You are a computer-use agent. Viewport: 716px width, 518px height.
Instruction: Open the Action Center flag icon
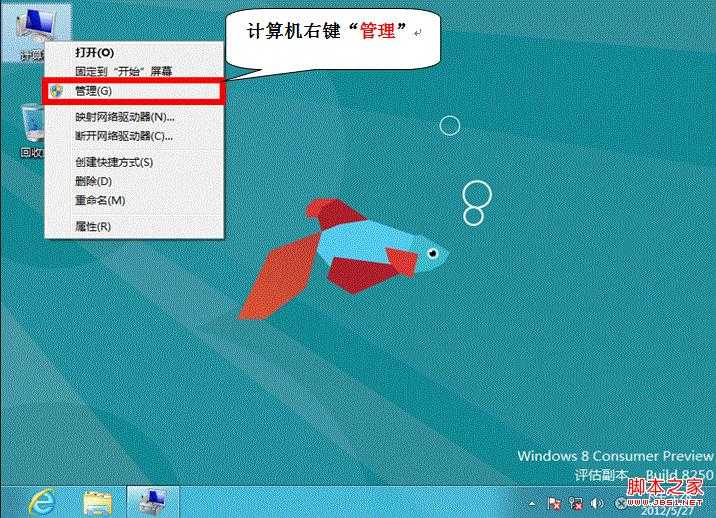pos(554,504)
